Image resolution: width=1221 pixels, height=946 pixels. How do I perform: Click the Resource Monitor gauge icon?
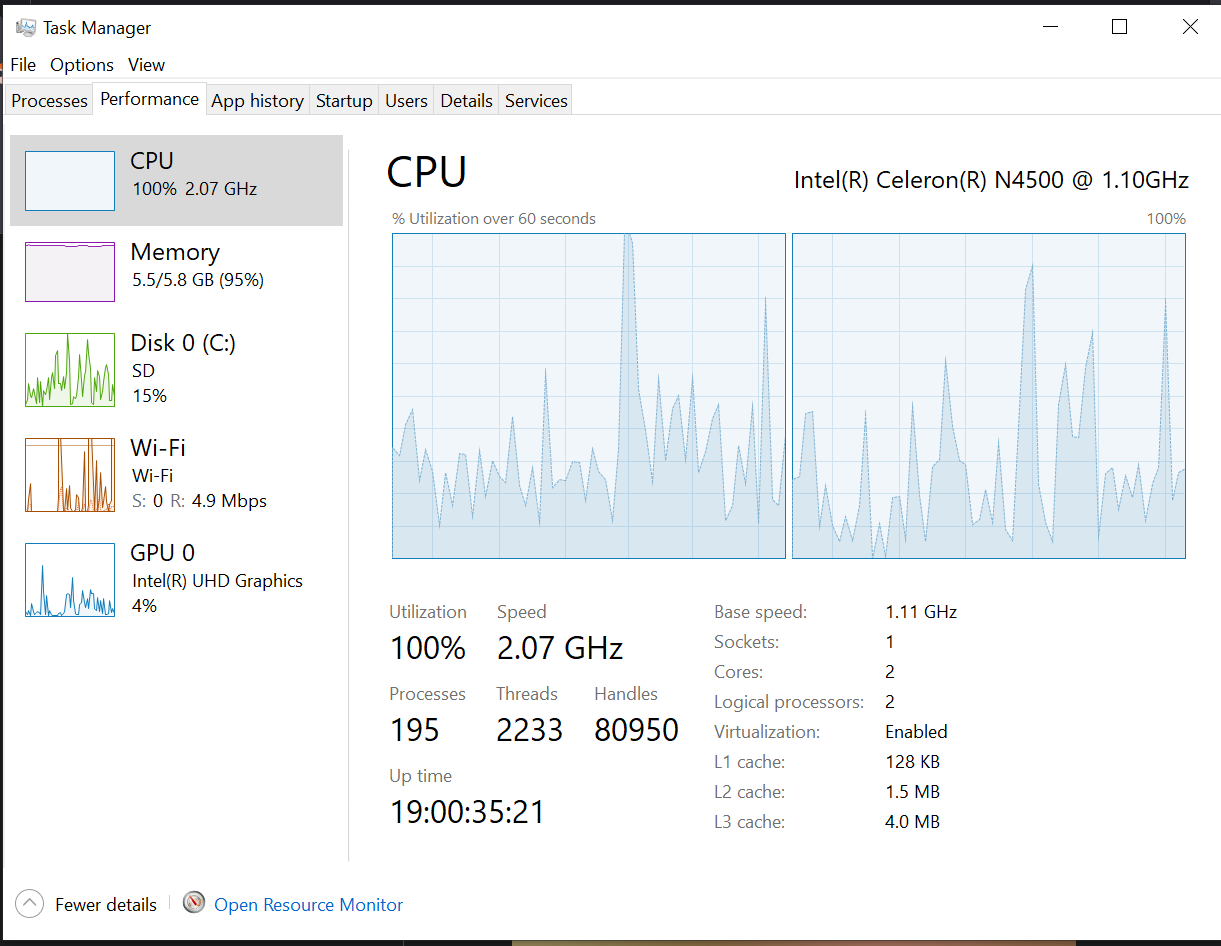coord(194,903)
